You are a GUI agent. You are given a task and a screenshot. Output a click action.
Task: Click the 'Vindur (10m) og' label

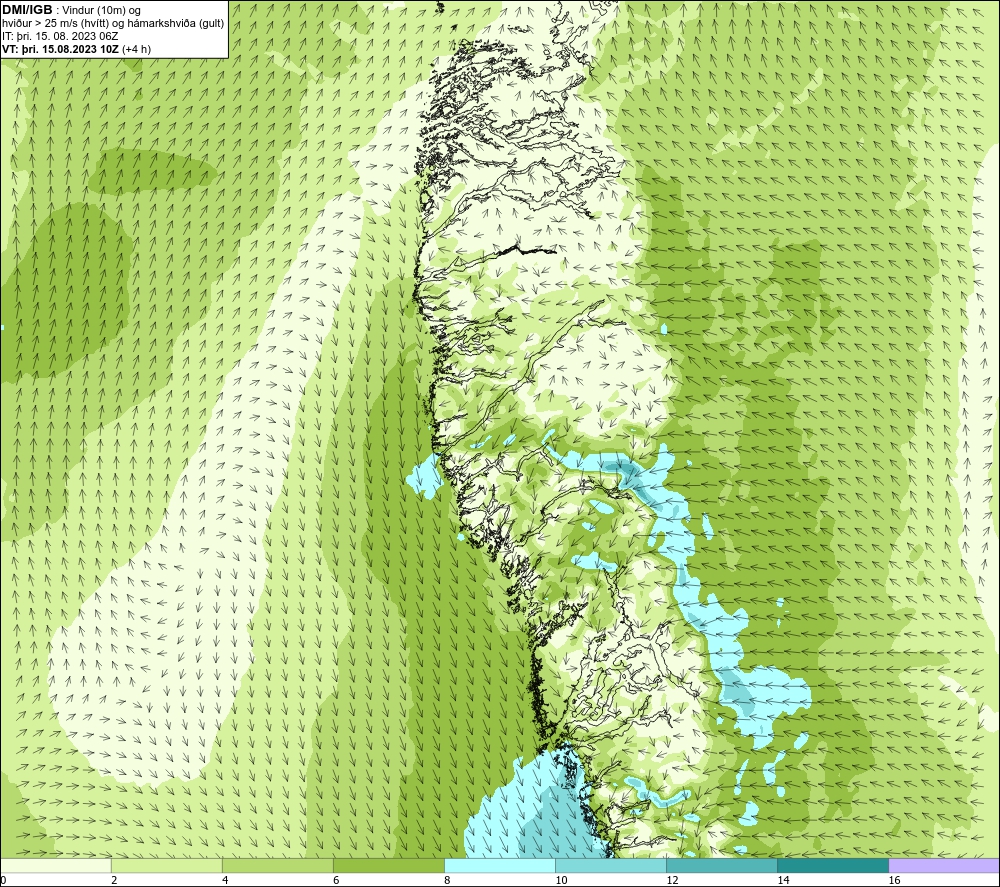click(101, 11)
